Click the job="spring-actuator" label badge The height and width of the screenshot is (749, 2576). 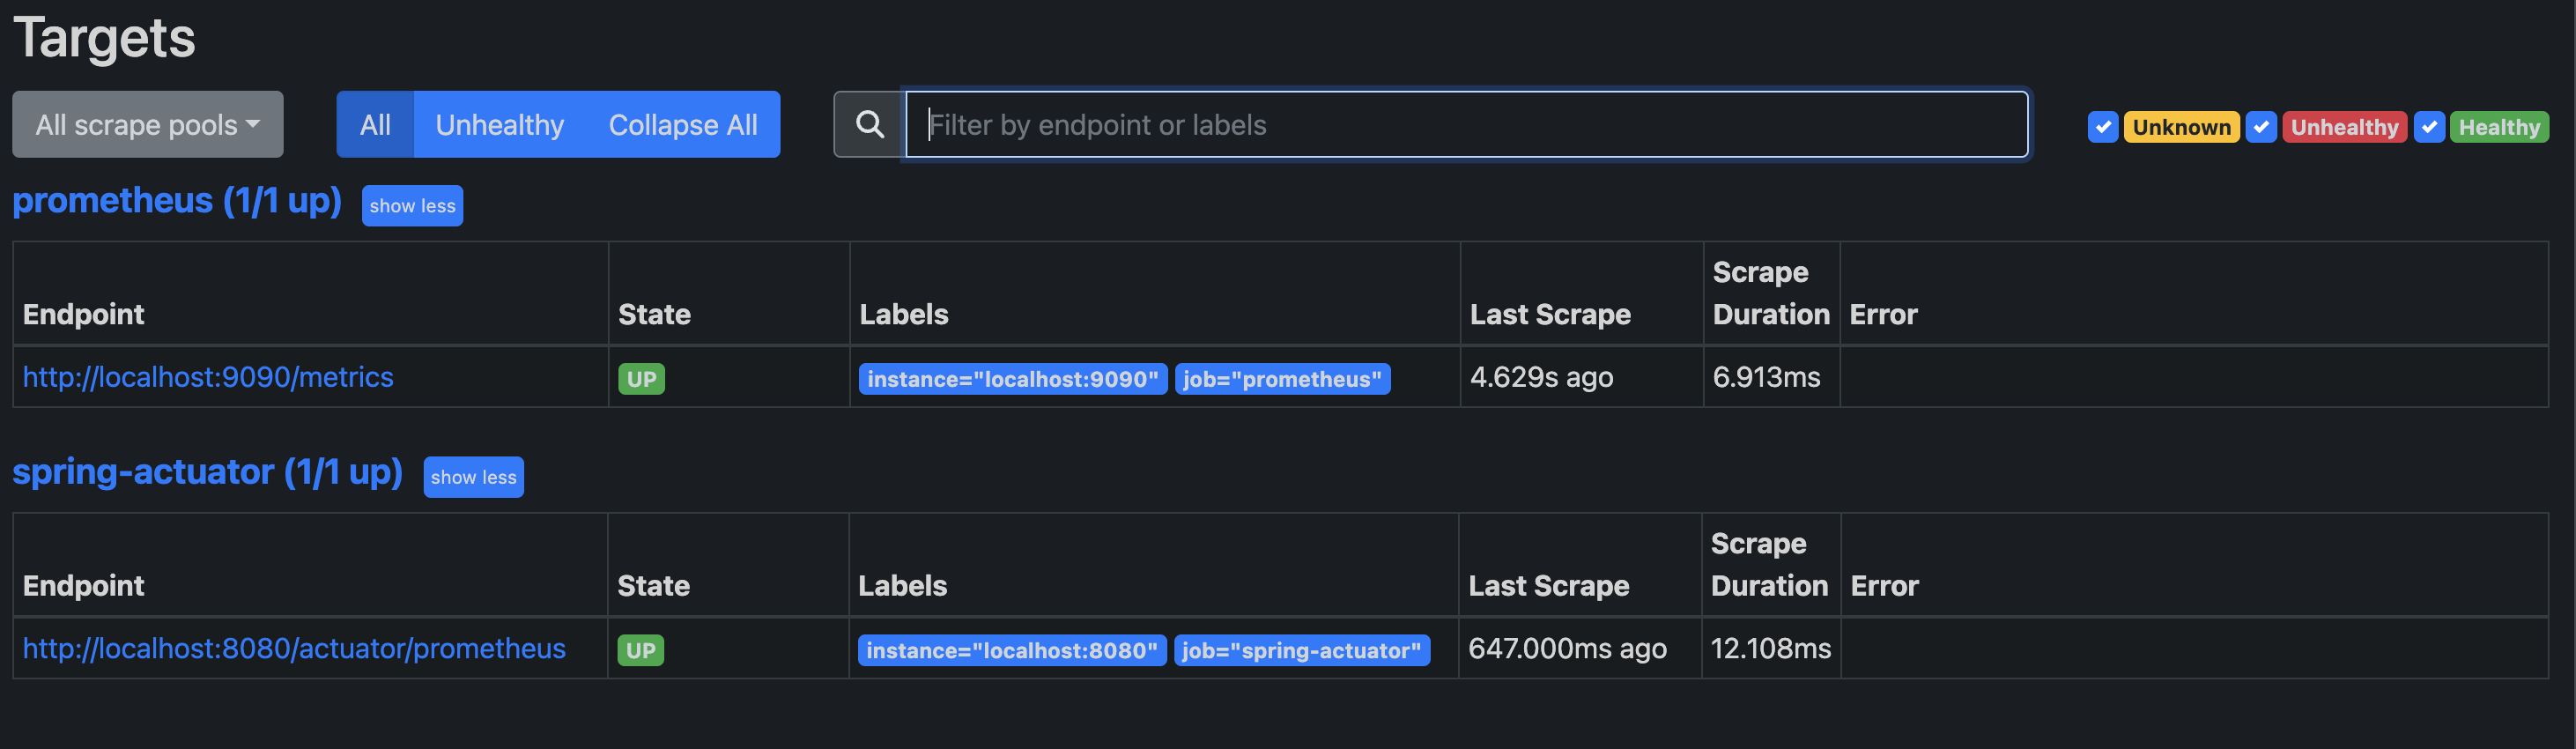tap(1301, 650)
